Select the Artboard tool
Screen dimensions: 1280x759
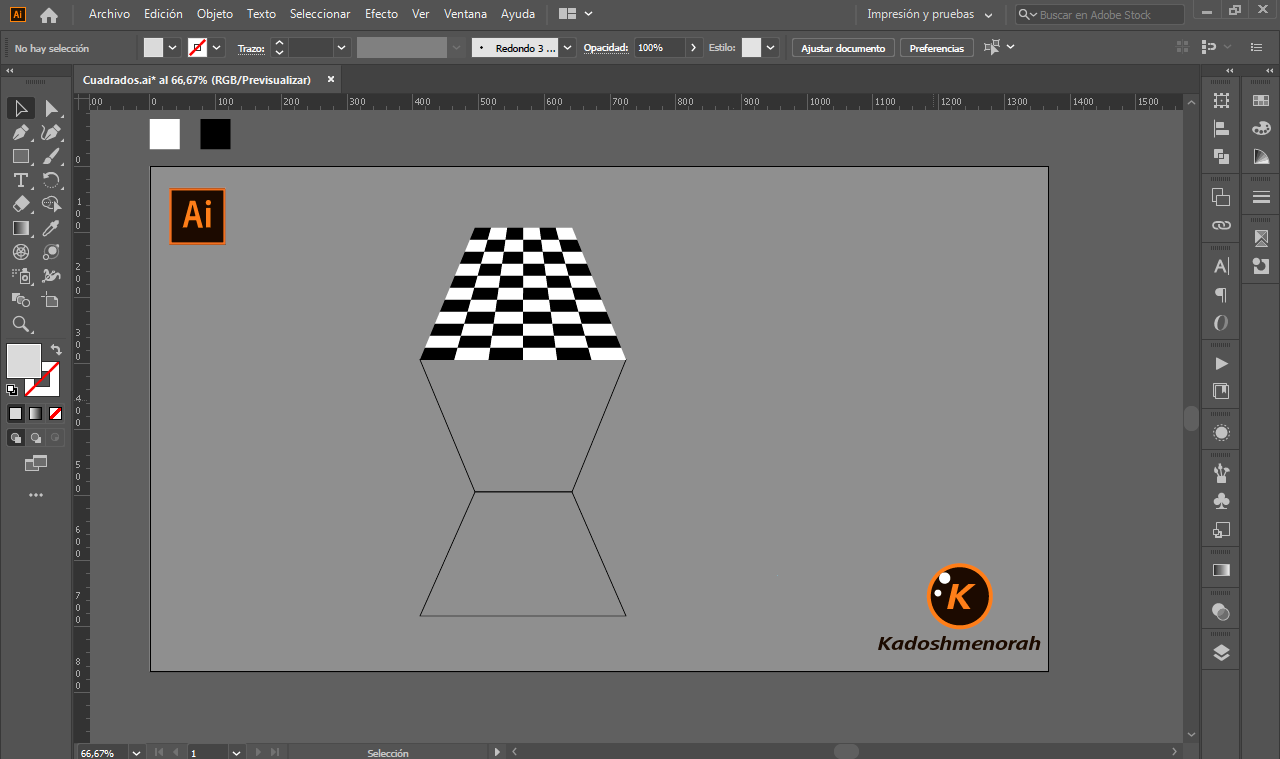pos(51,299)
